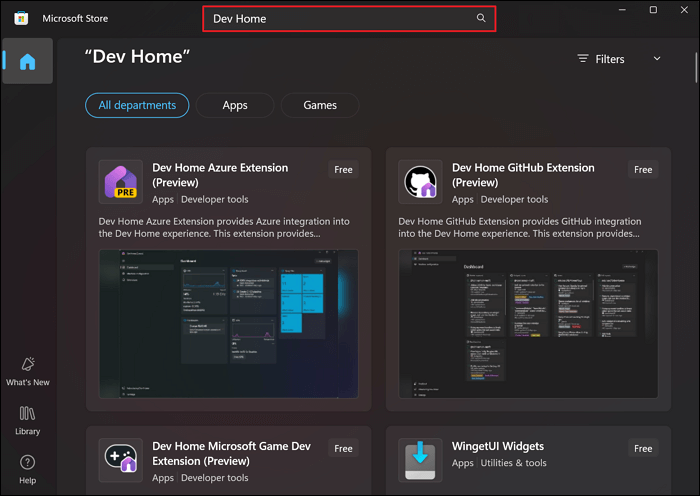
Task: Click Free button for GitHub Extension
Action: (x=643, y=170)
